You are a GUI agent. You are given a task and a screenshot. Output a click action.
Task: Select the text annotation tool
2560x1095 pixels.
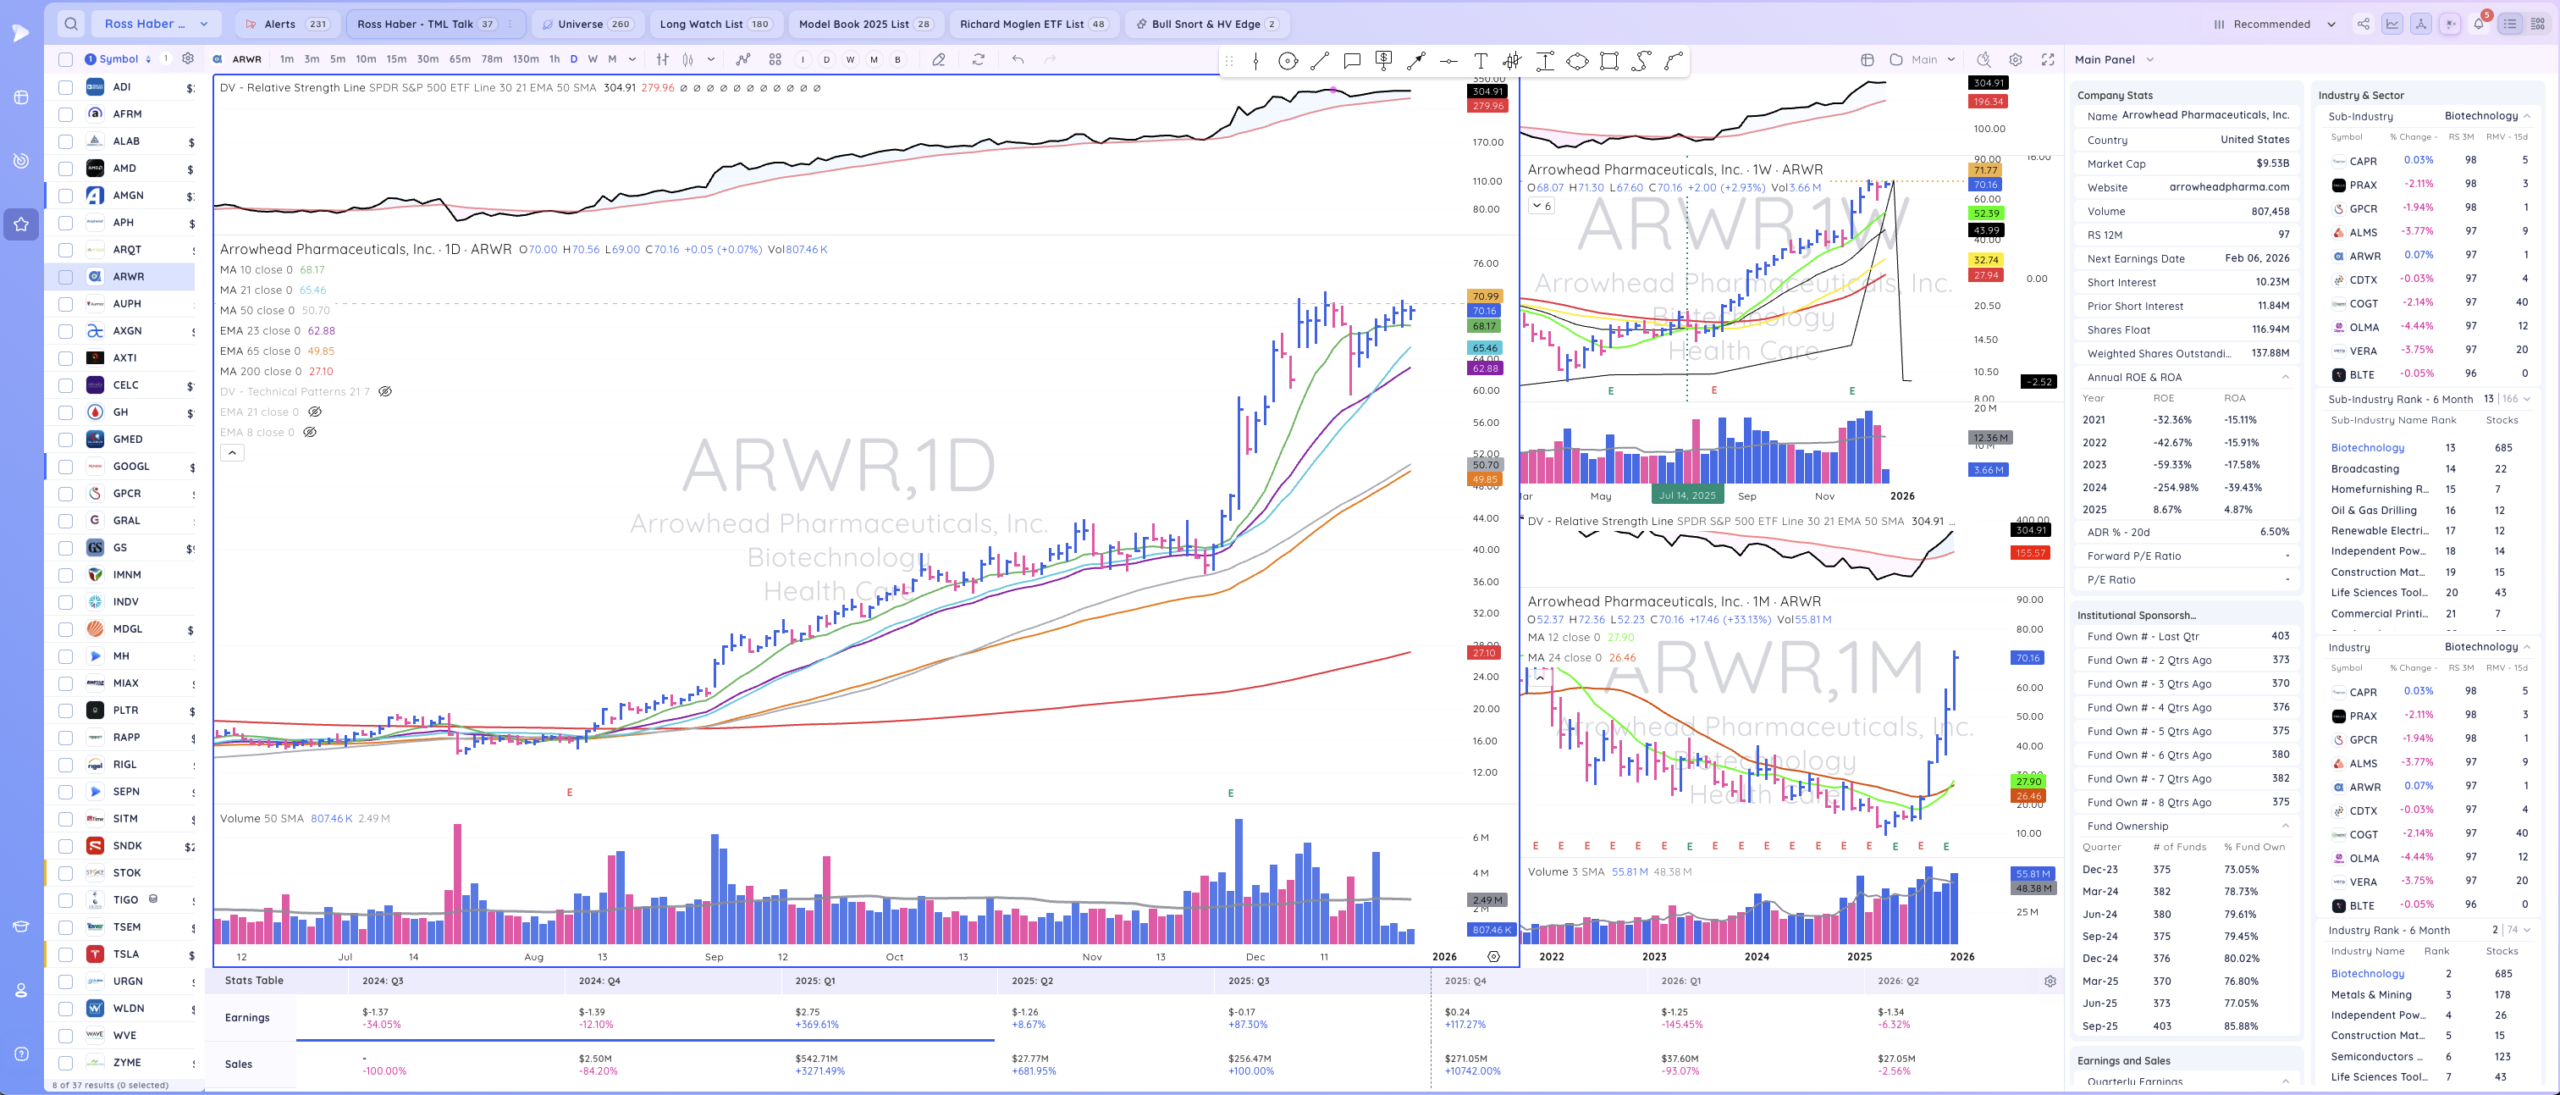pos(1481,61)
